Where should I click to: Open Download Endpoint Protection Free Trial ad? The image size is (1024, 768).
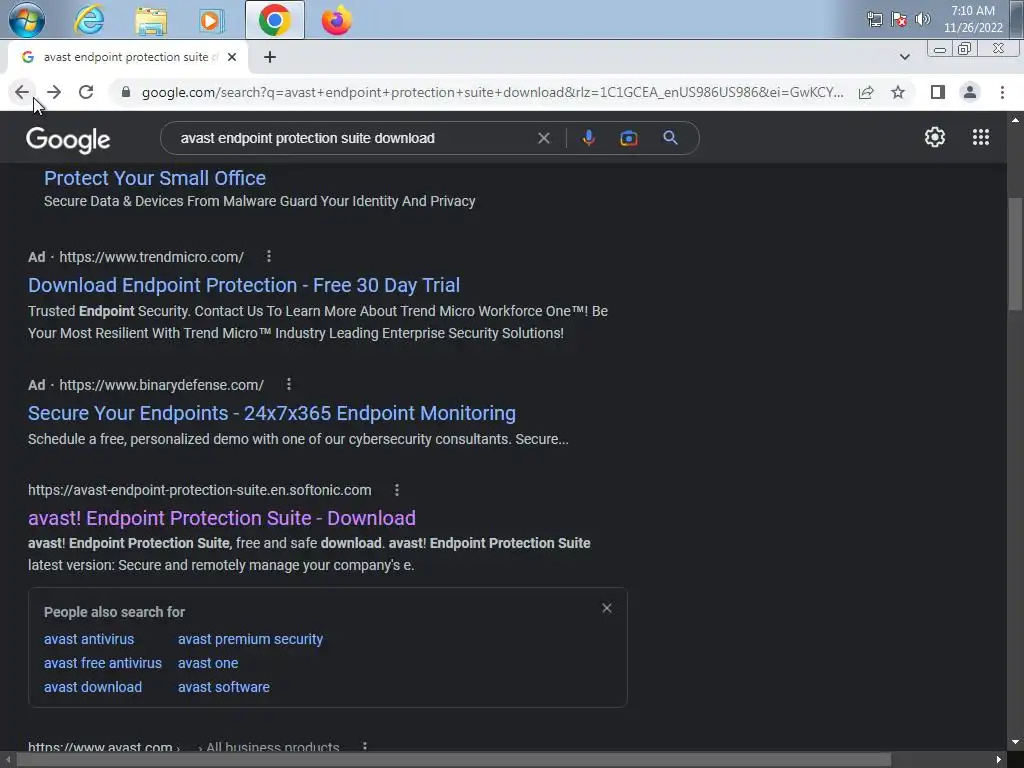(244, 285)
